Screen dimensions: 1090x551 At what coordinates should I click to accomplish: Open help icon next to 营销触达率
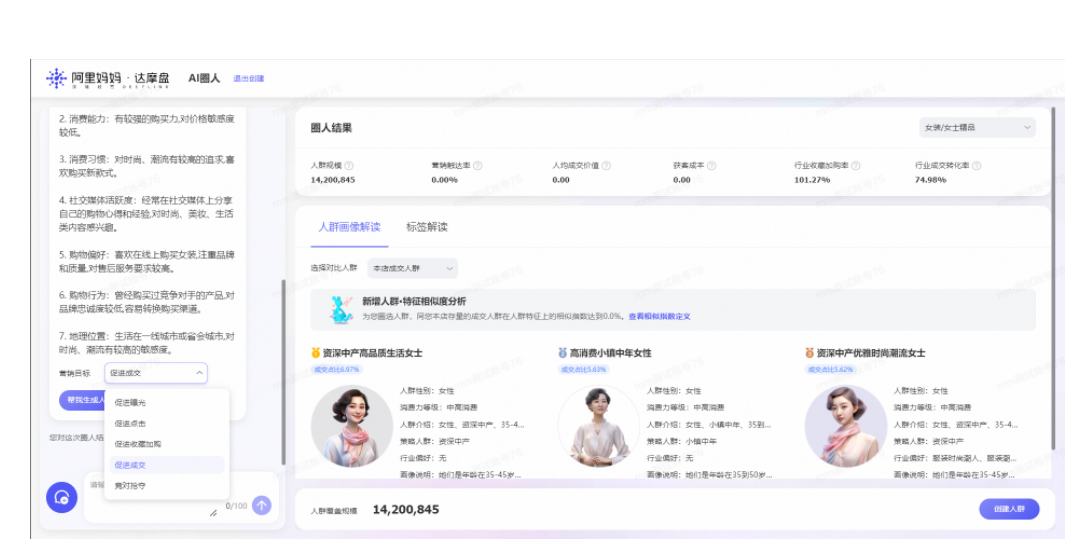pyautogui.click(x=478, y=165)
